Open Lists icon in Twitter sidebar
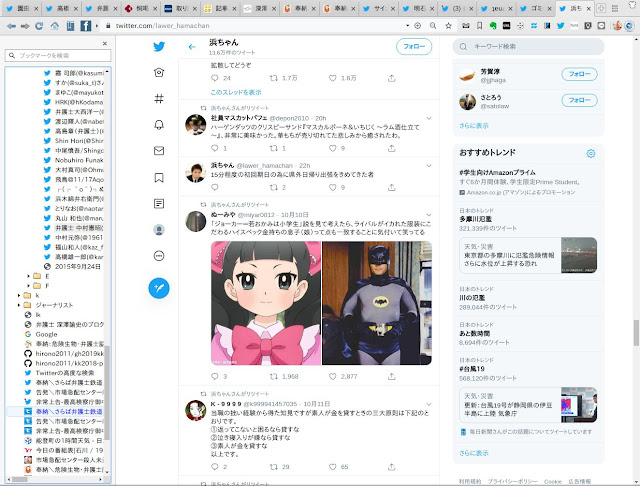640x486 pixels. pyautogui.click(x=159, y=204)
